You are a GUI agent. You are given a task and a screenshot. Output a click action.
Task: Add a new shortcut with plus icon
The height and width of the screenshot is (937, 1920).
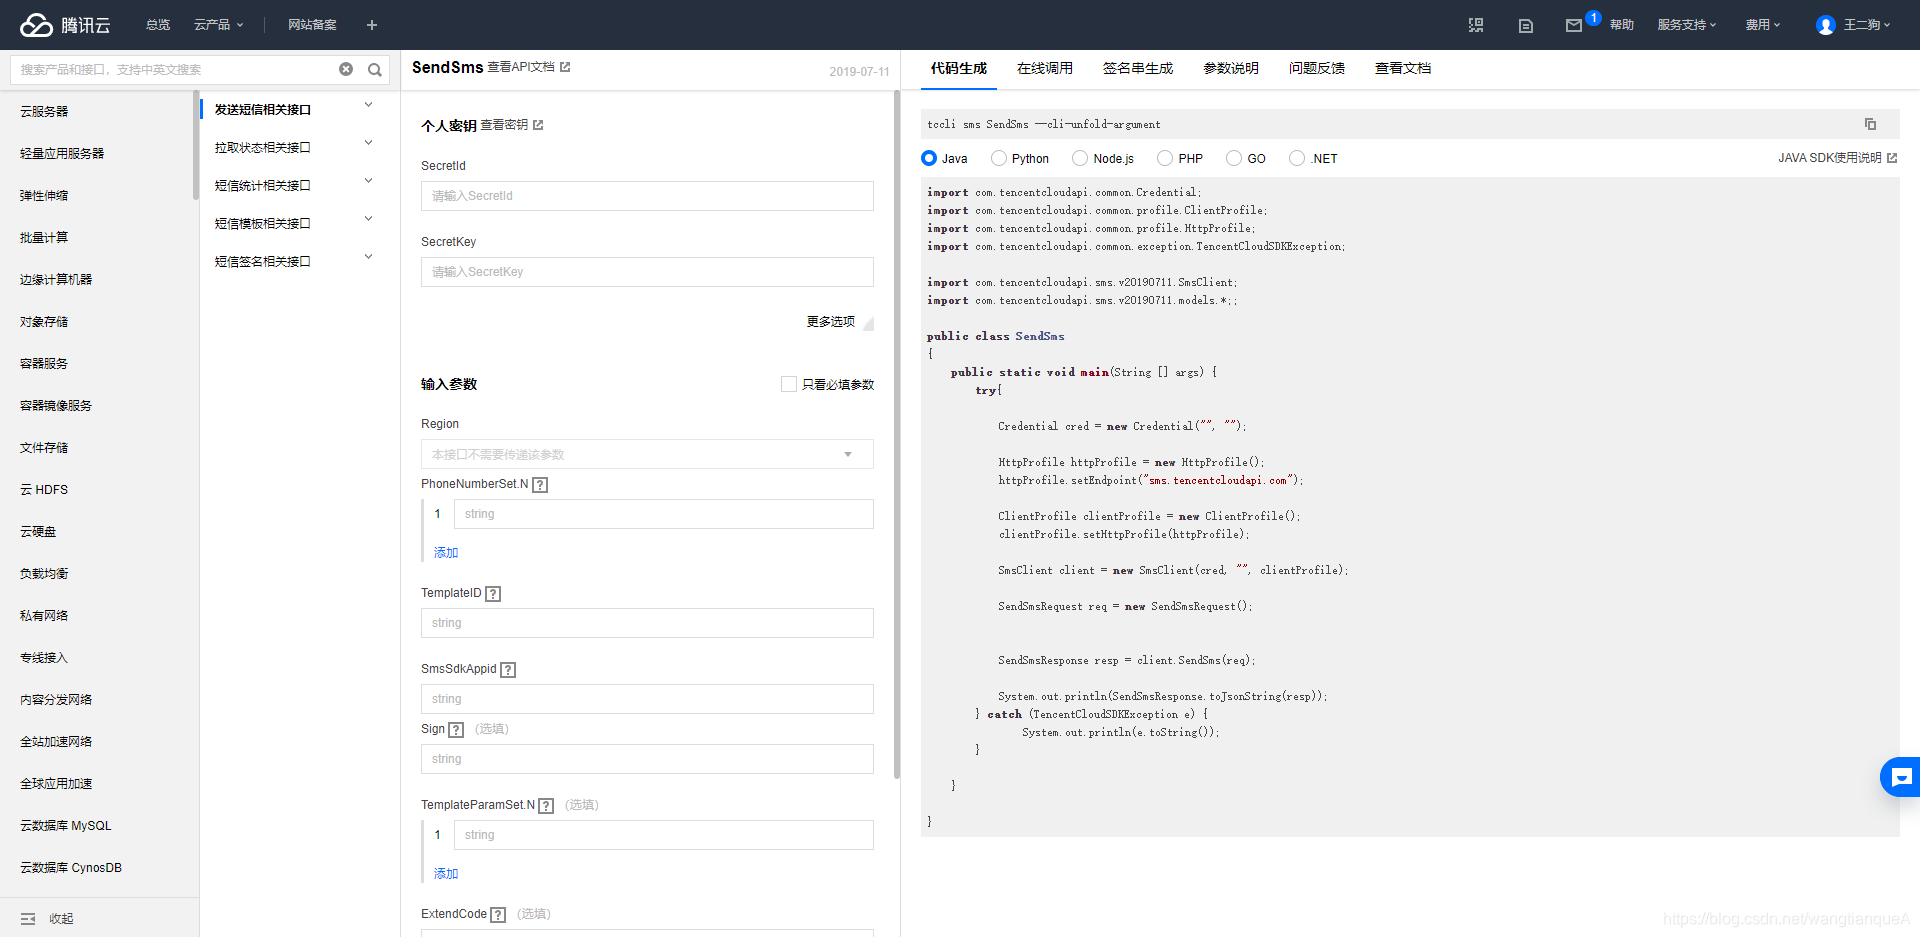(x=372, y=25)
